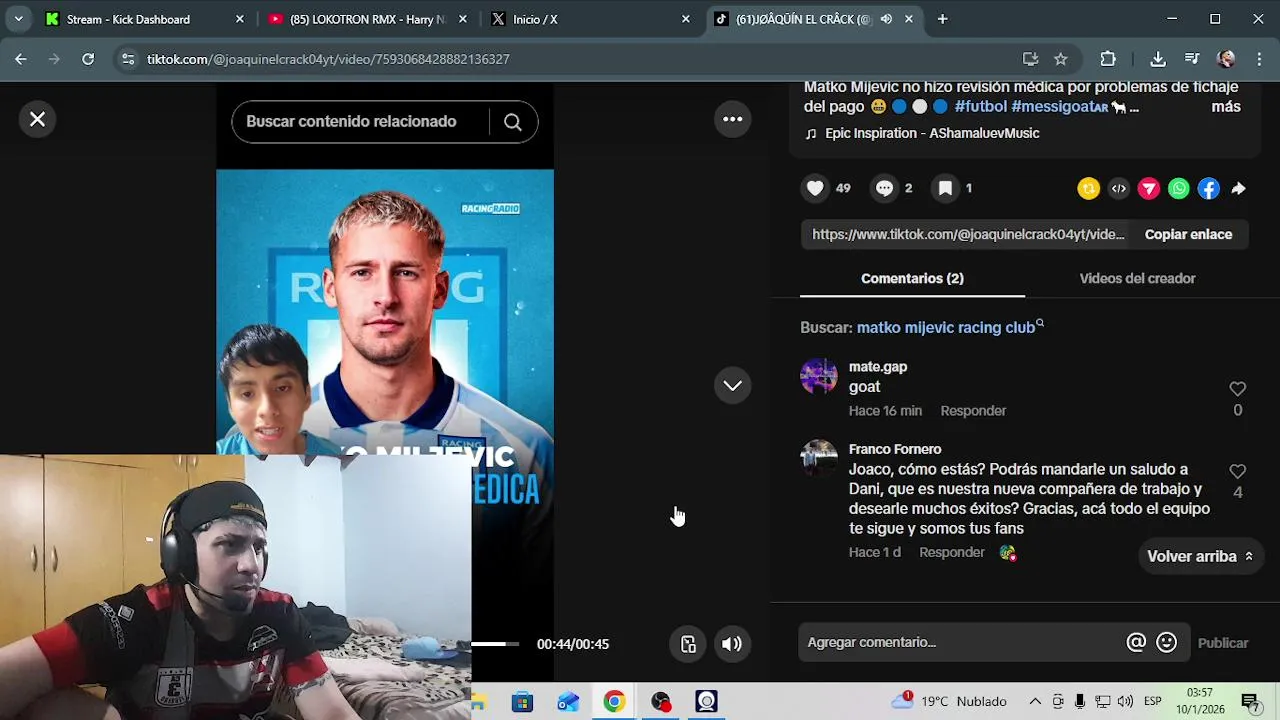Screen dimensions: 1280x720
Task: Click Publicar to post comment
Action: 1223,643
